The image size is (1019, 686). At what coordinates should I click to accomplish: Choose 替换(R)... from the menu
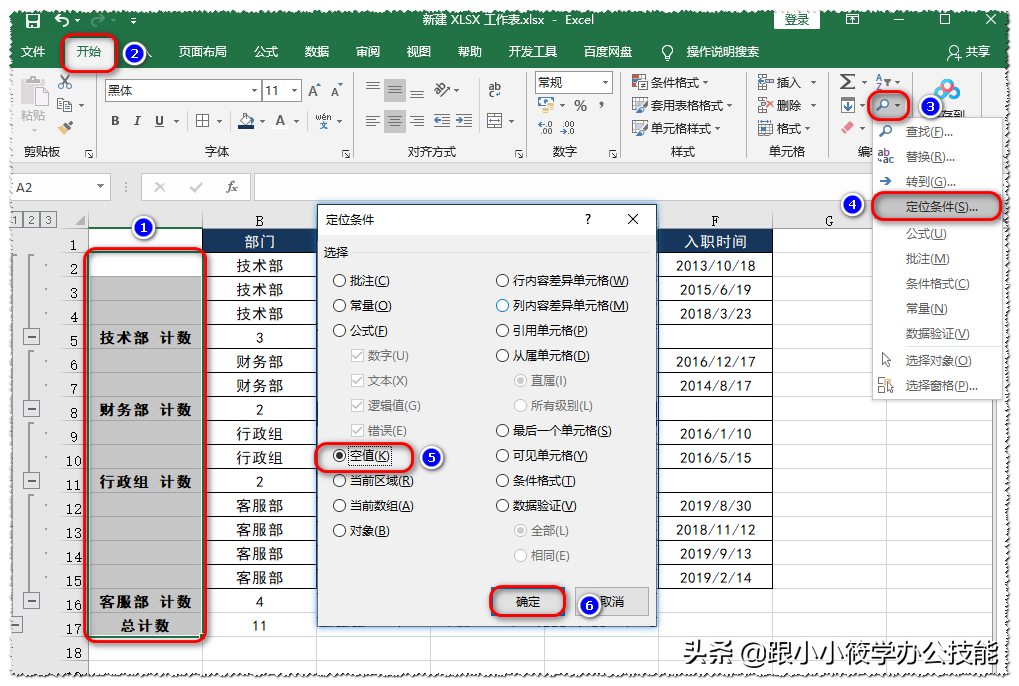pyautogui.click(x=936, y=157)
